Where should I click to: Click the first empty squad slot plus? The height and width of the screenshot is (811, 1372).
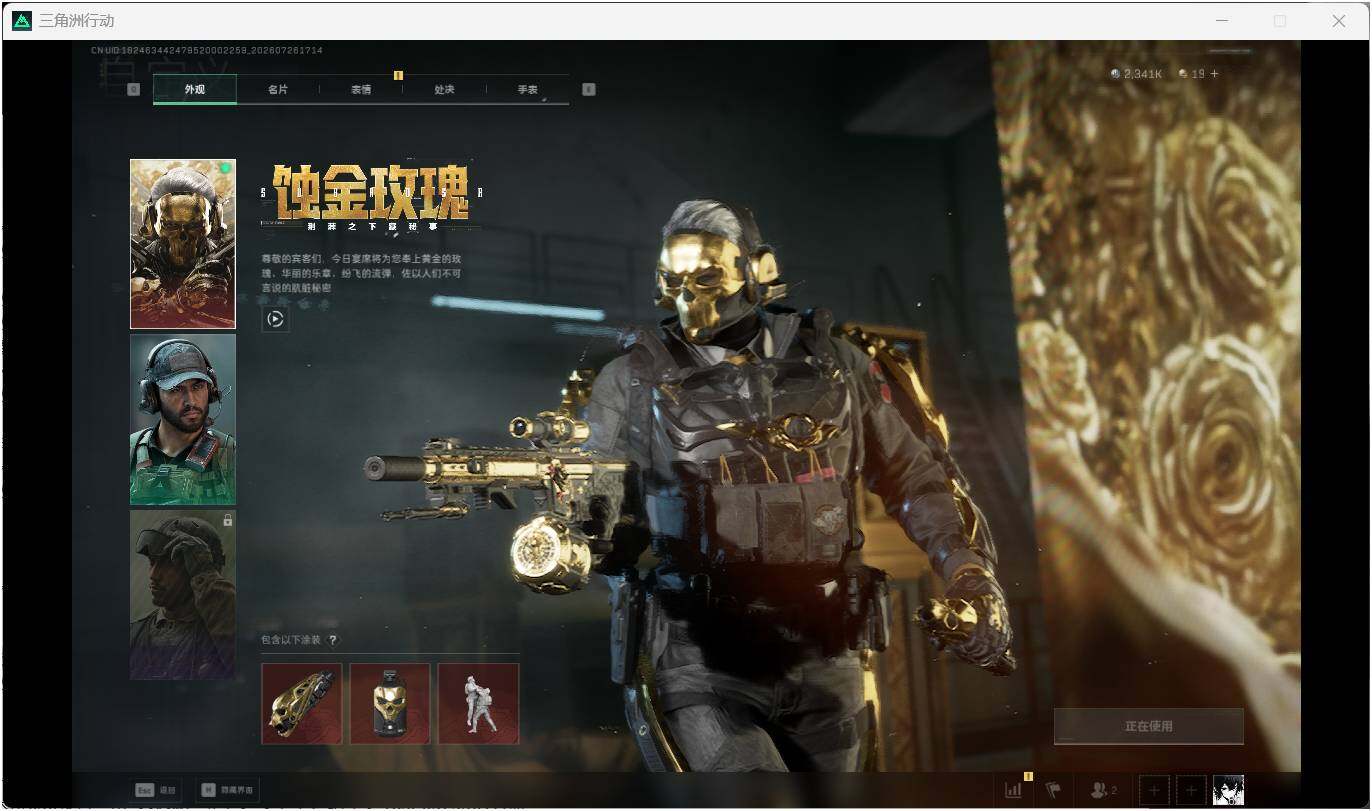(1154, 790)
